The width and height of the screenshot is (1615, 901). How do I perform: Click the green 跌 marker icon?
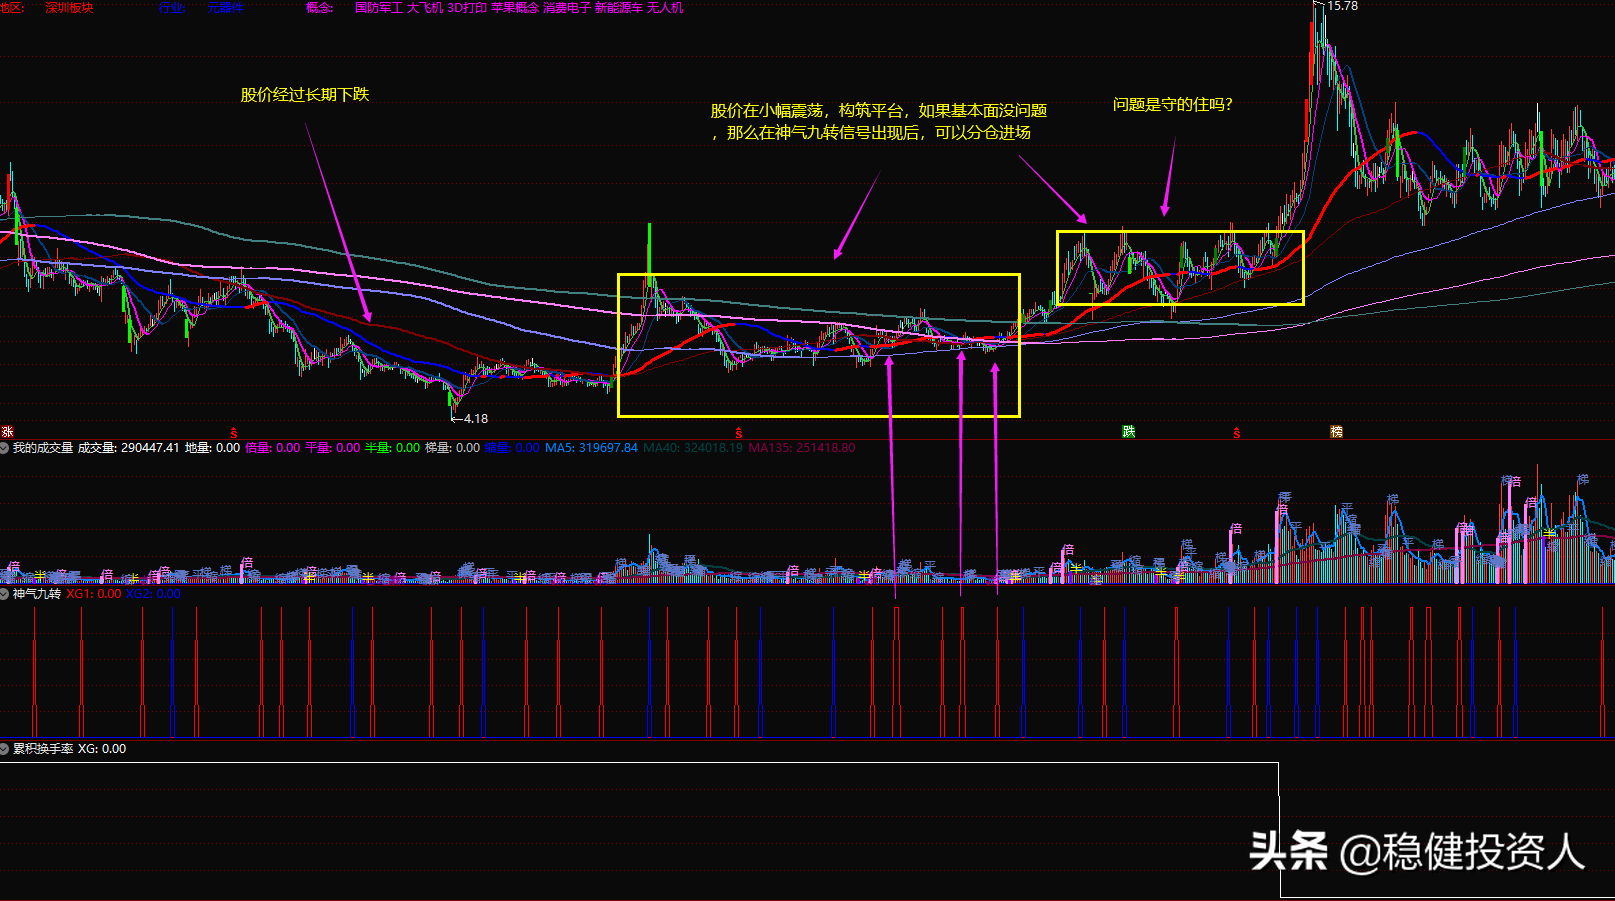[1129, 432]
